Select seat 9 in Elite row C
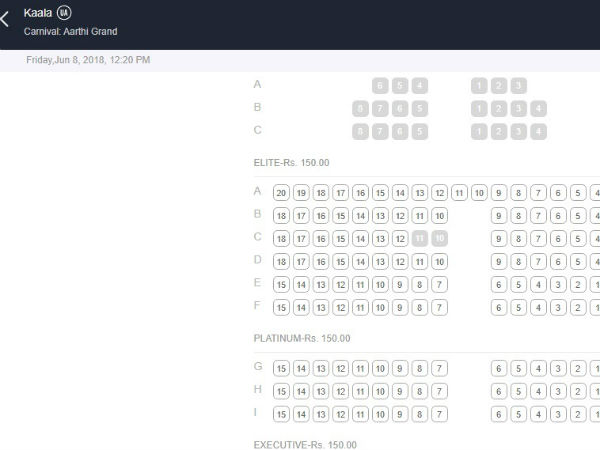Viewport: 600px width, 450px height. (499, 238)
